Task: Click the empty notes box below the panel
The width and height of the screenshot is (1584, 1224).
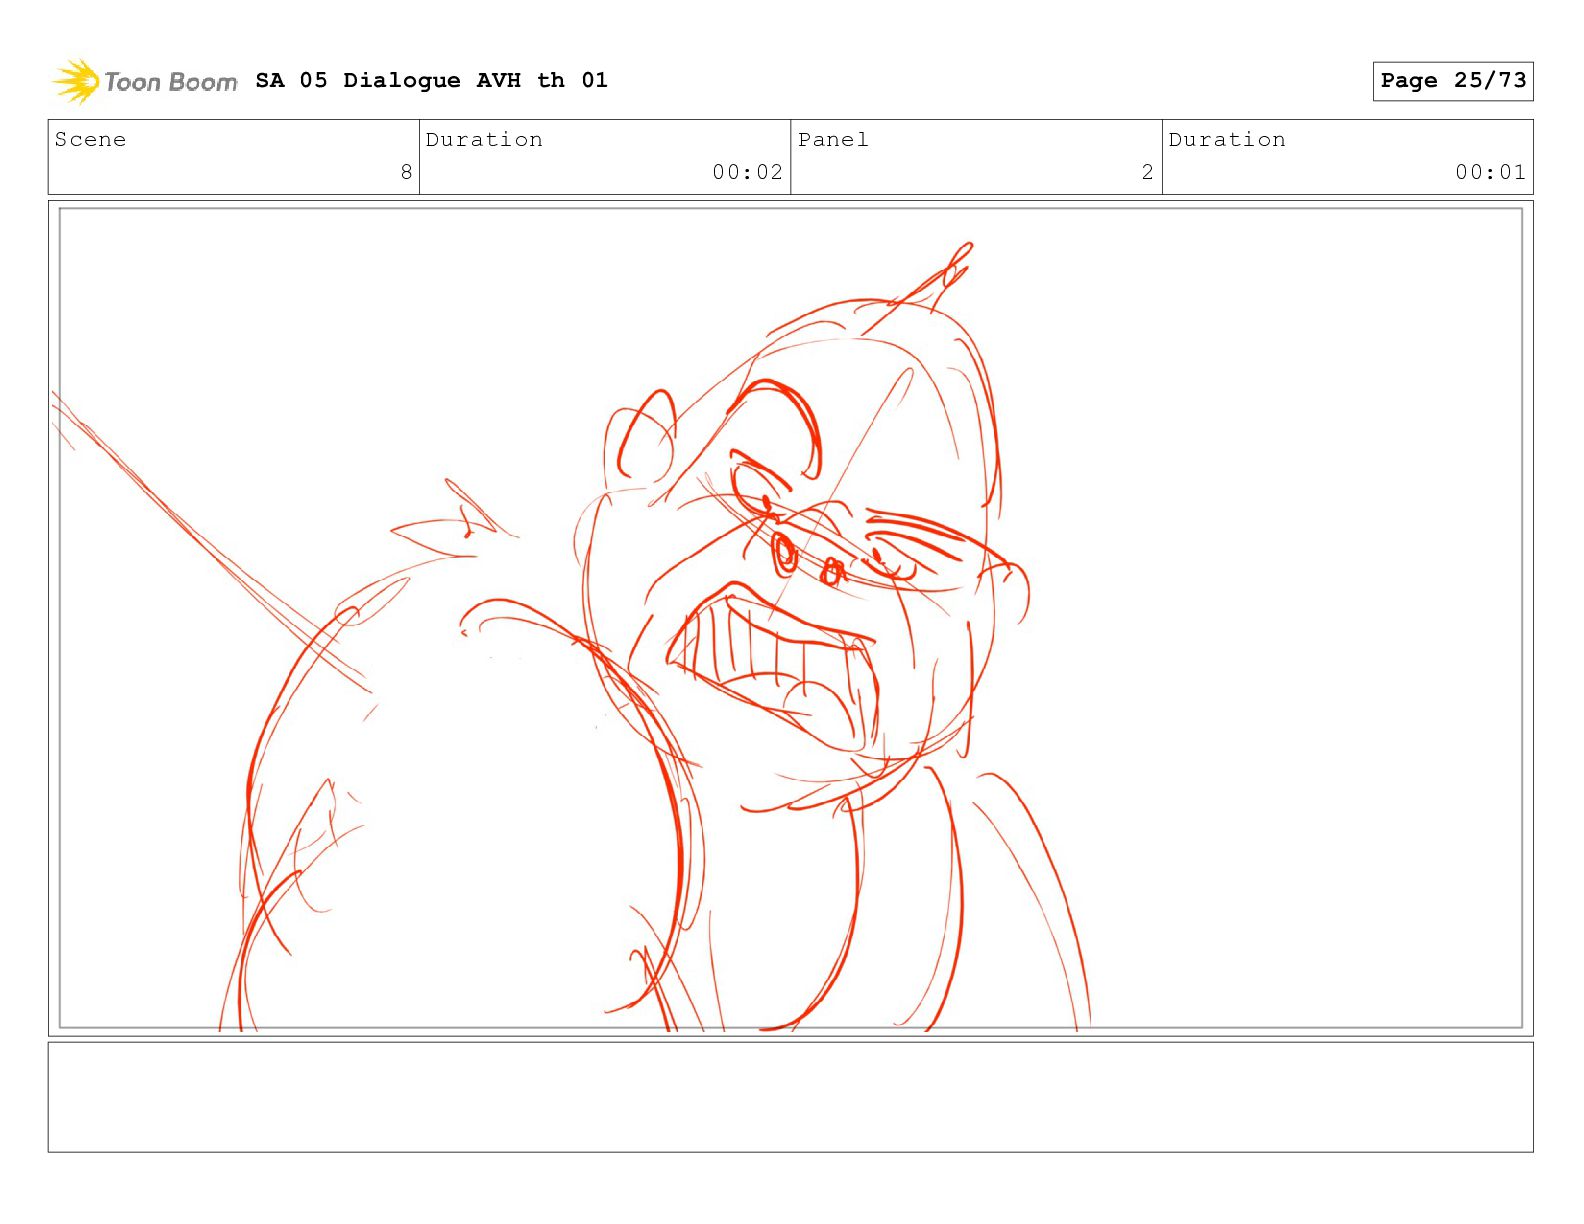Action: [791, 1097]
